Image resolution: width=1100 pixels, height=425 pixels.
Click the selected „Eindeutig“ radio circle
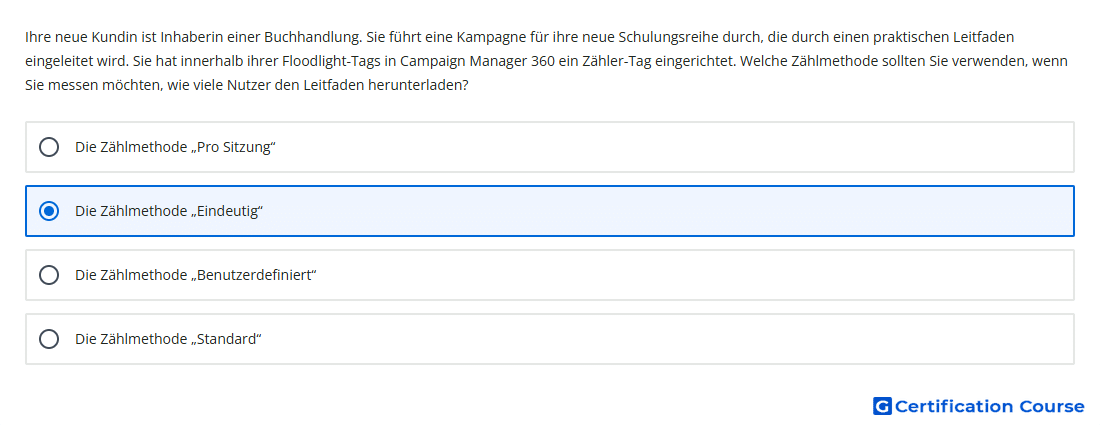click(48, 211)
